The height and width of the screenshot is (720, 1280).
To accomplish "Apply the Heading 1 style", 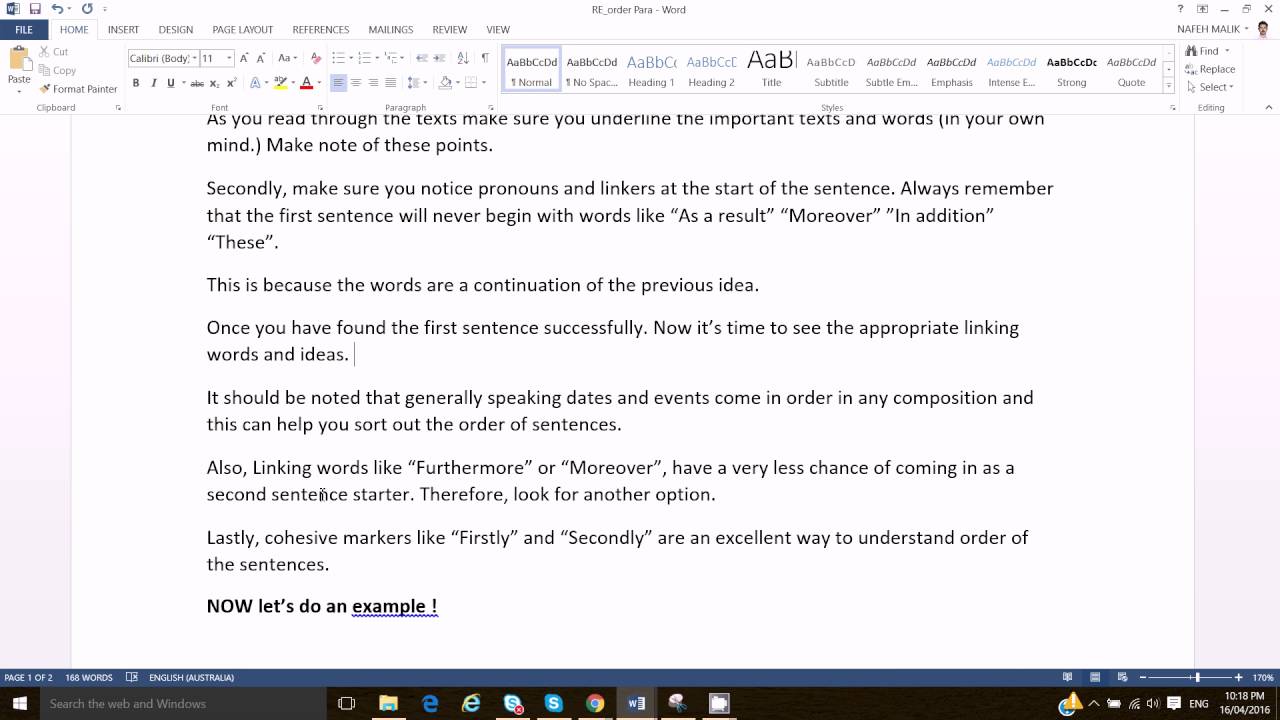I will 652,71.
